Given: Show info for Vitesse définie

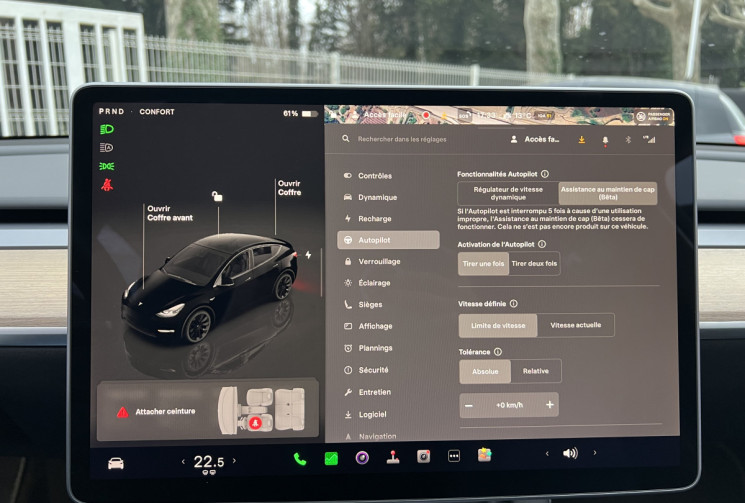Looking at the screenshot, I should (514, 304).
